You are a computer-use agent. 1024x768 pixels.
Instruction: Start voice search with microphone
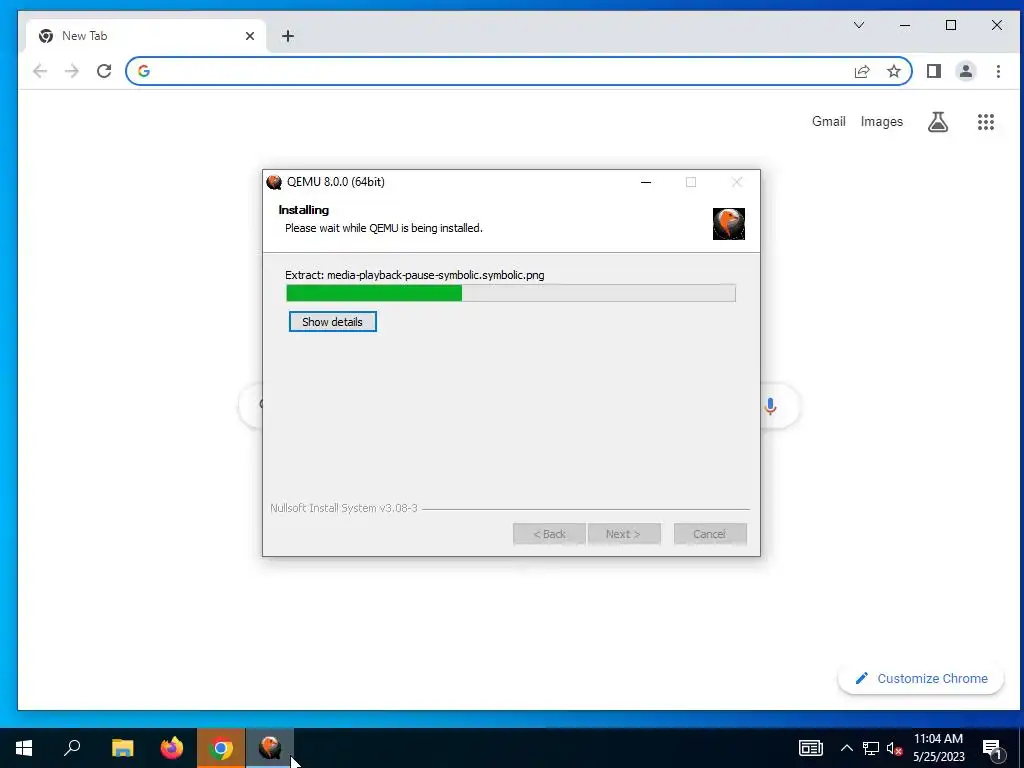coord(771,406)
